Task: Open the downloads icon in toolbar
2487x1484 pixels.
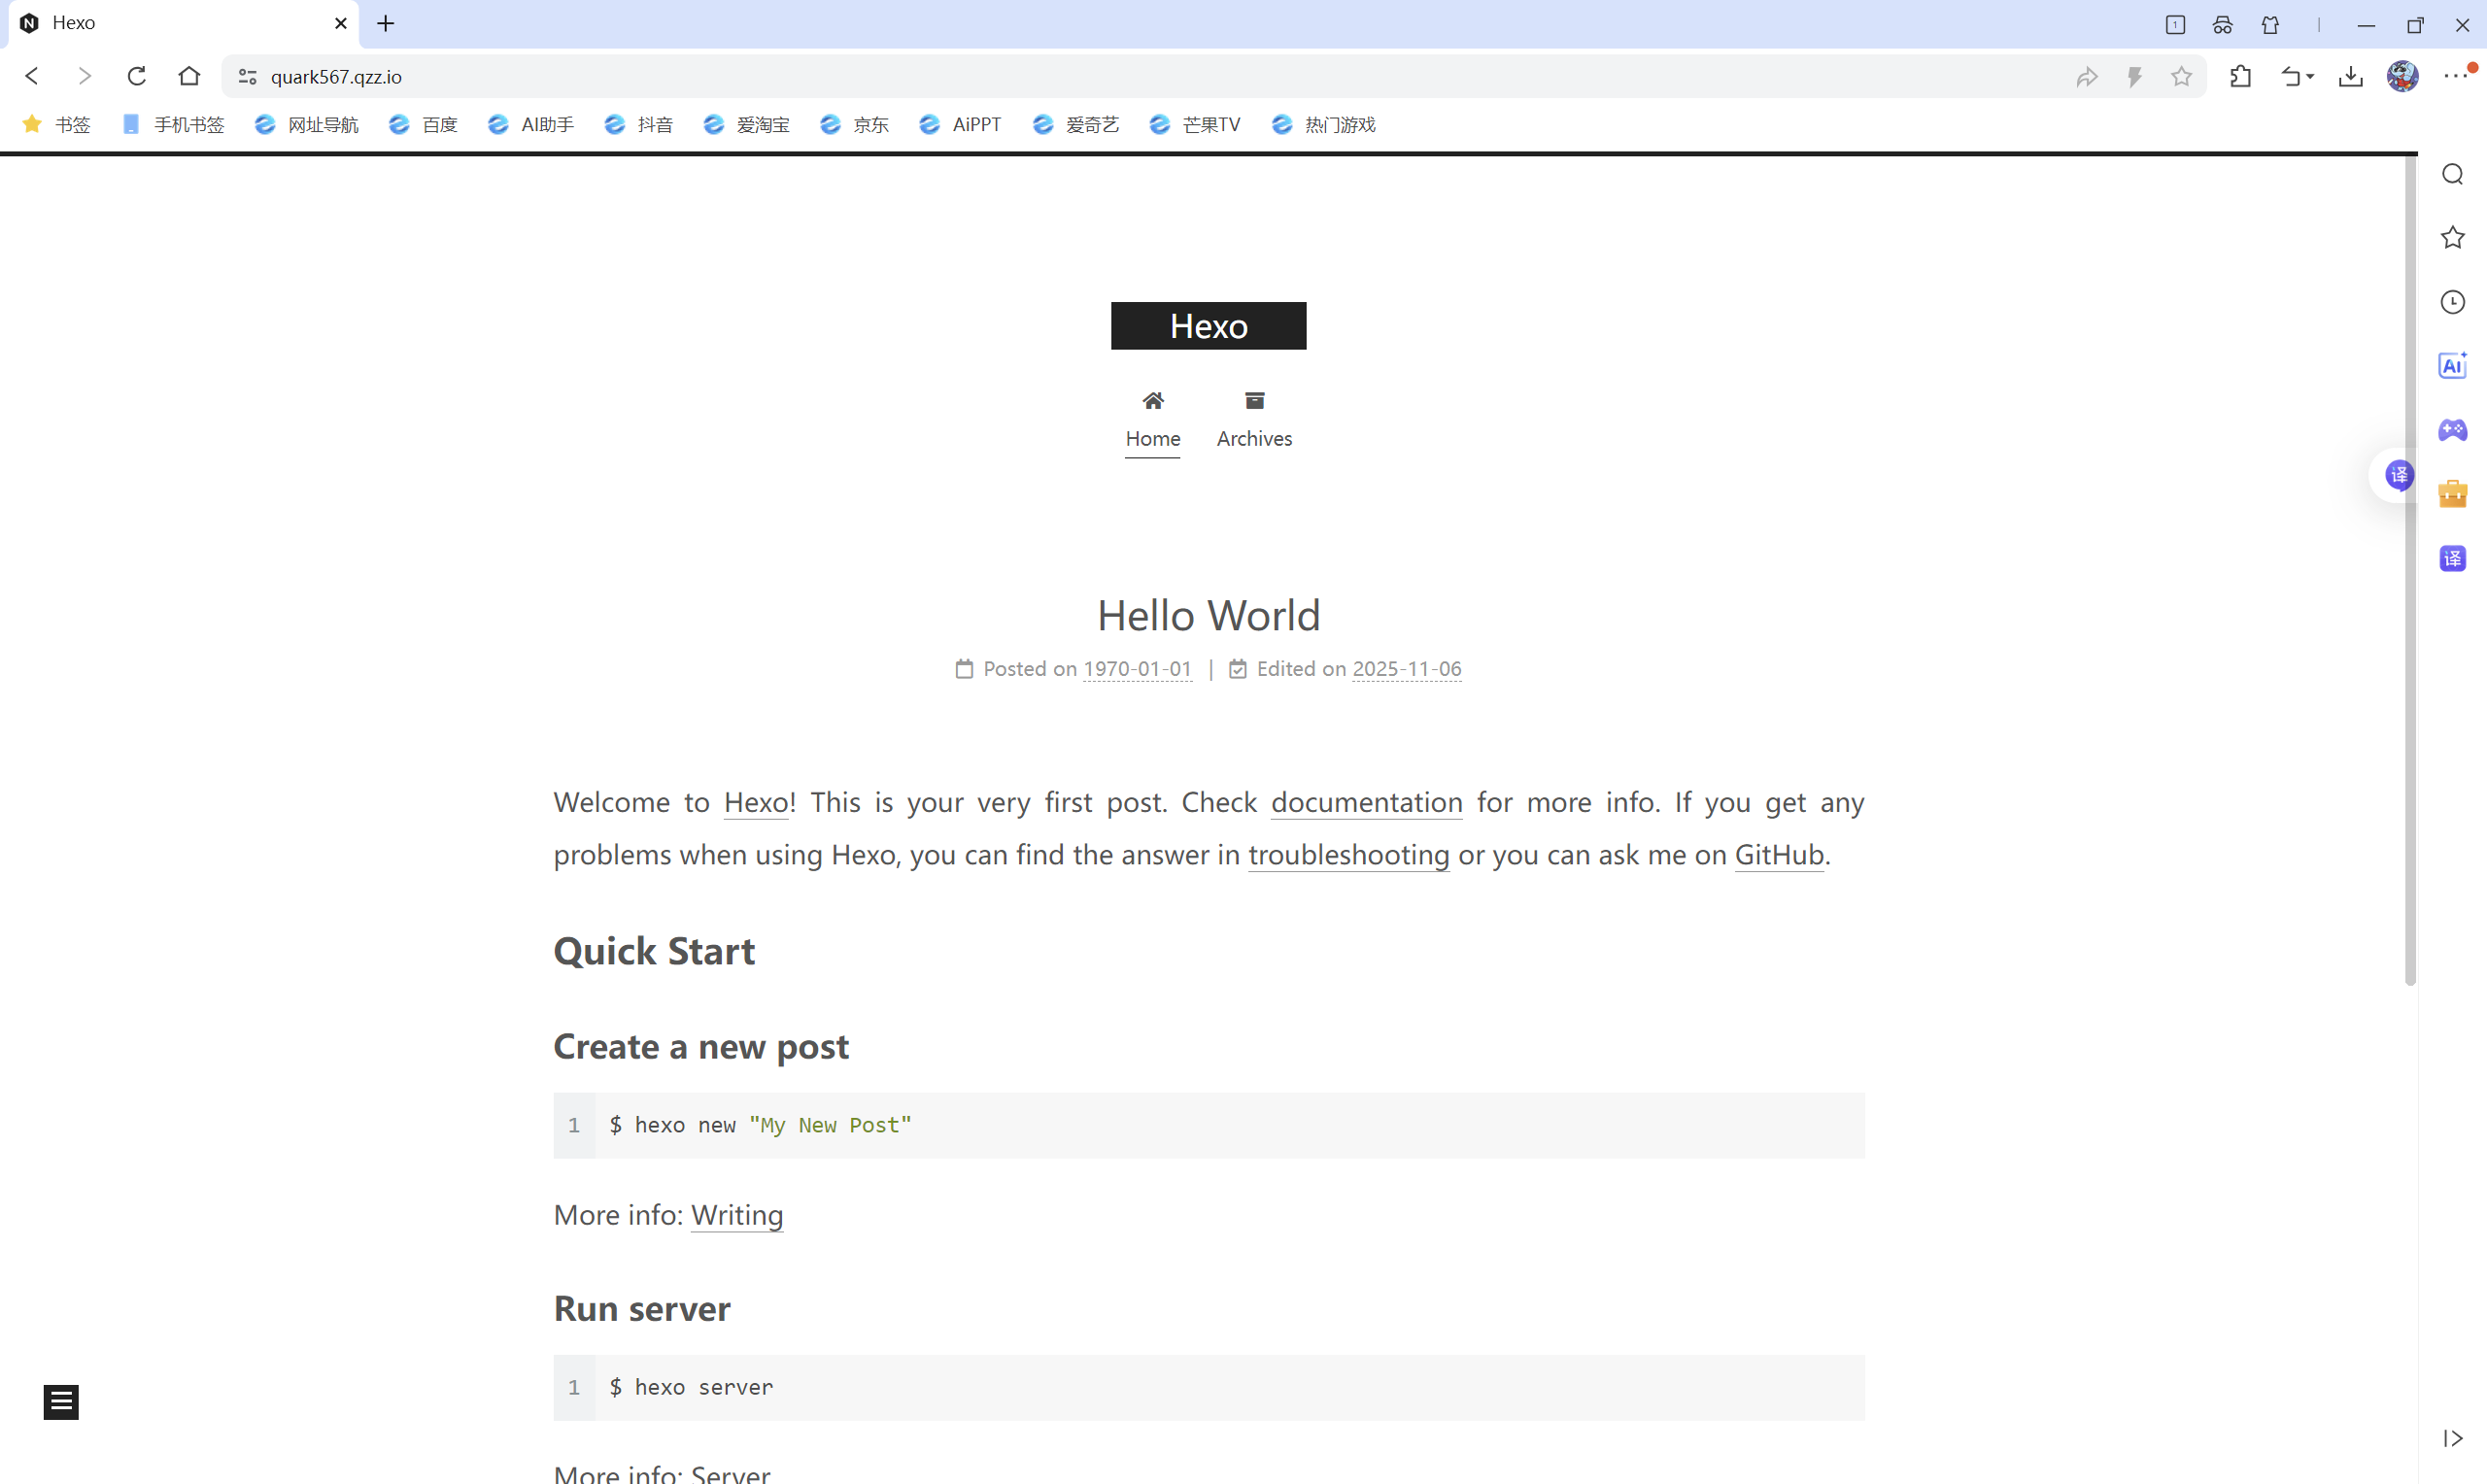Action: tap(2350, 77)
